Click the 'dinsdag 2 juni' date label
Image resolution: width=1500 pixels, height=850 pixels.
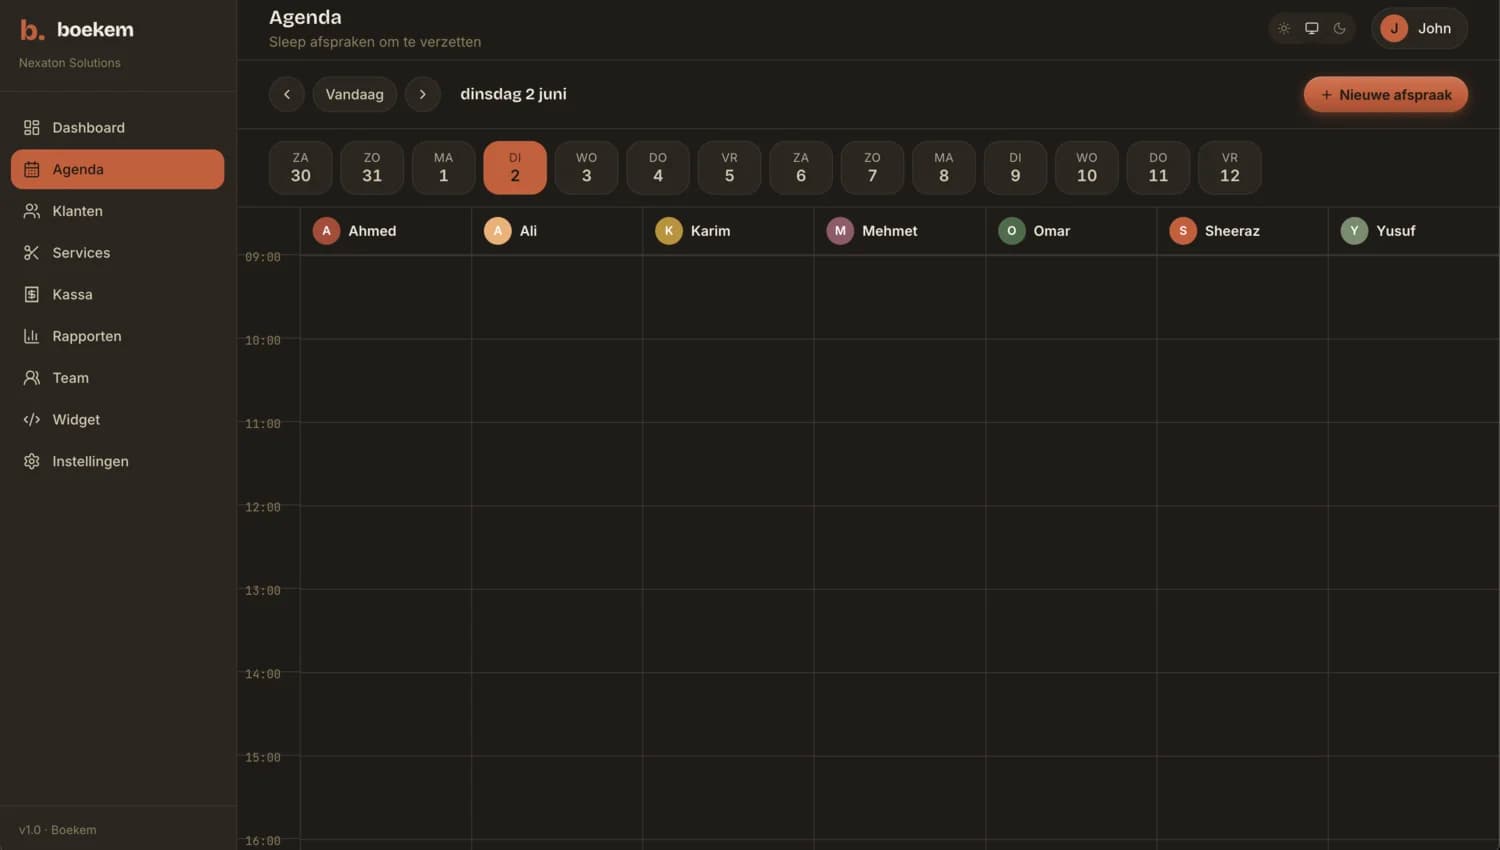coord(513,94)
